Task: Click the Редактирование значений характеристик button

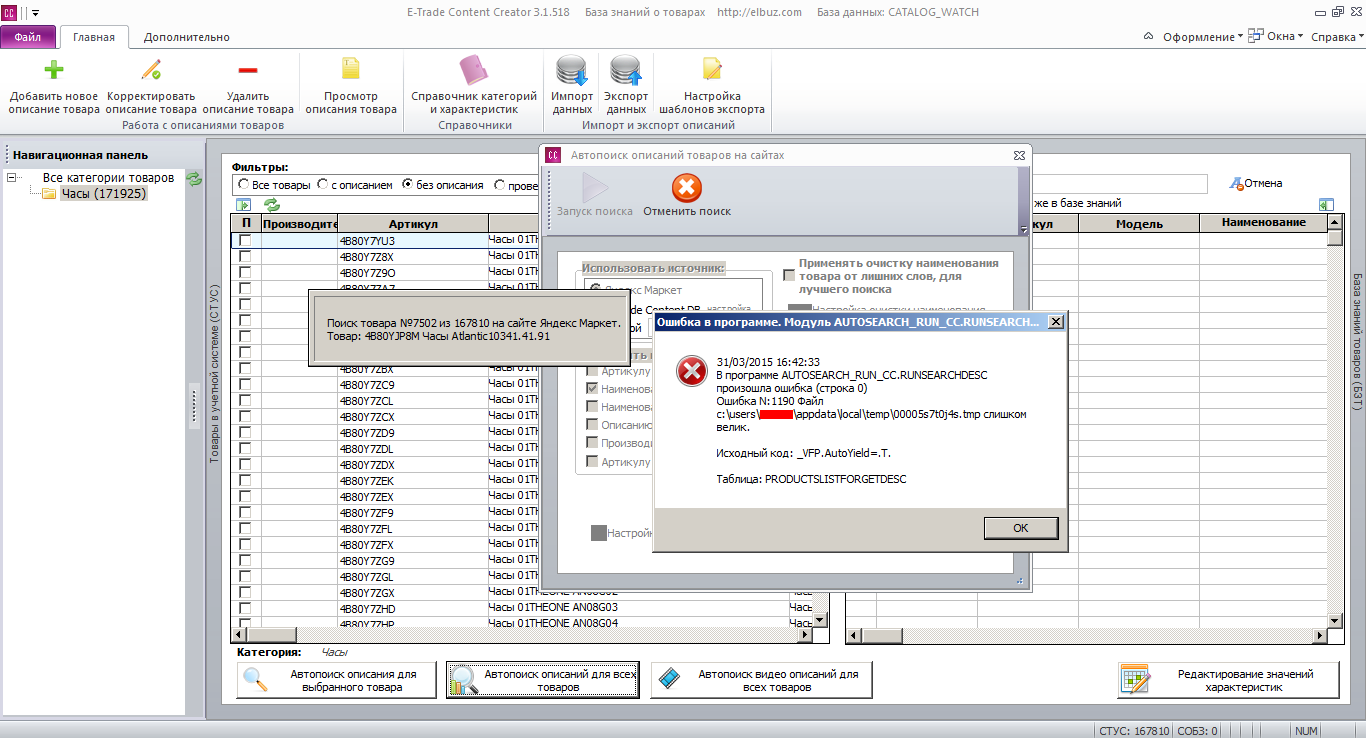Action: point(1229,680)
